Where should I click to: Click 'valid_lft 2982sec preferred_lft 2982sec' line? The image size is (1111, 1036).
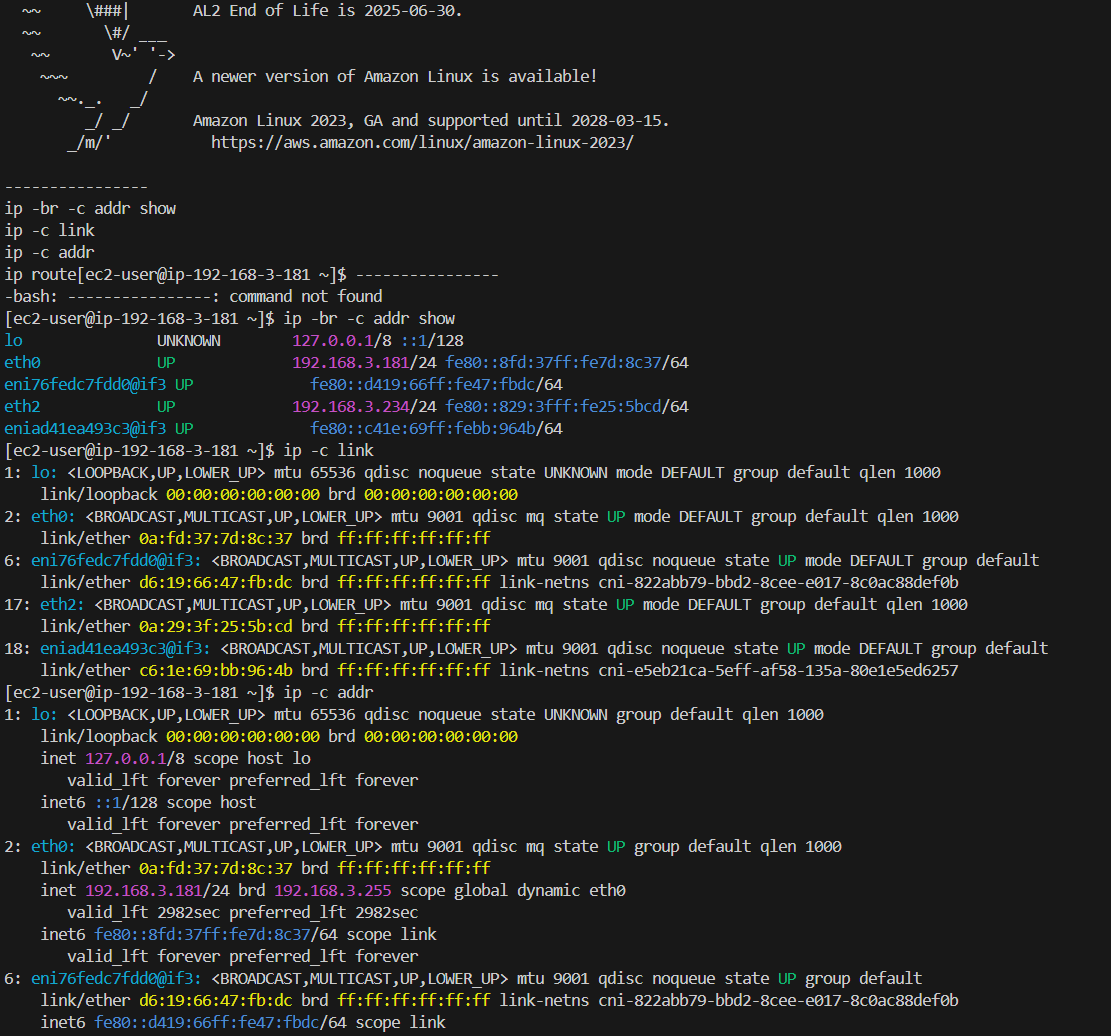tap(242, 912)
